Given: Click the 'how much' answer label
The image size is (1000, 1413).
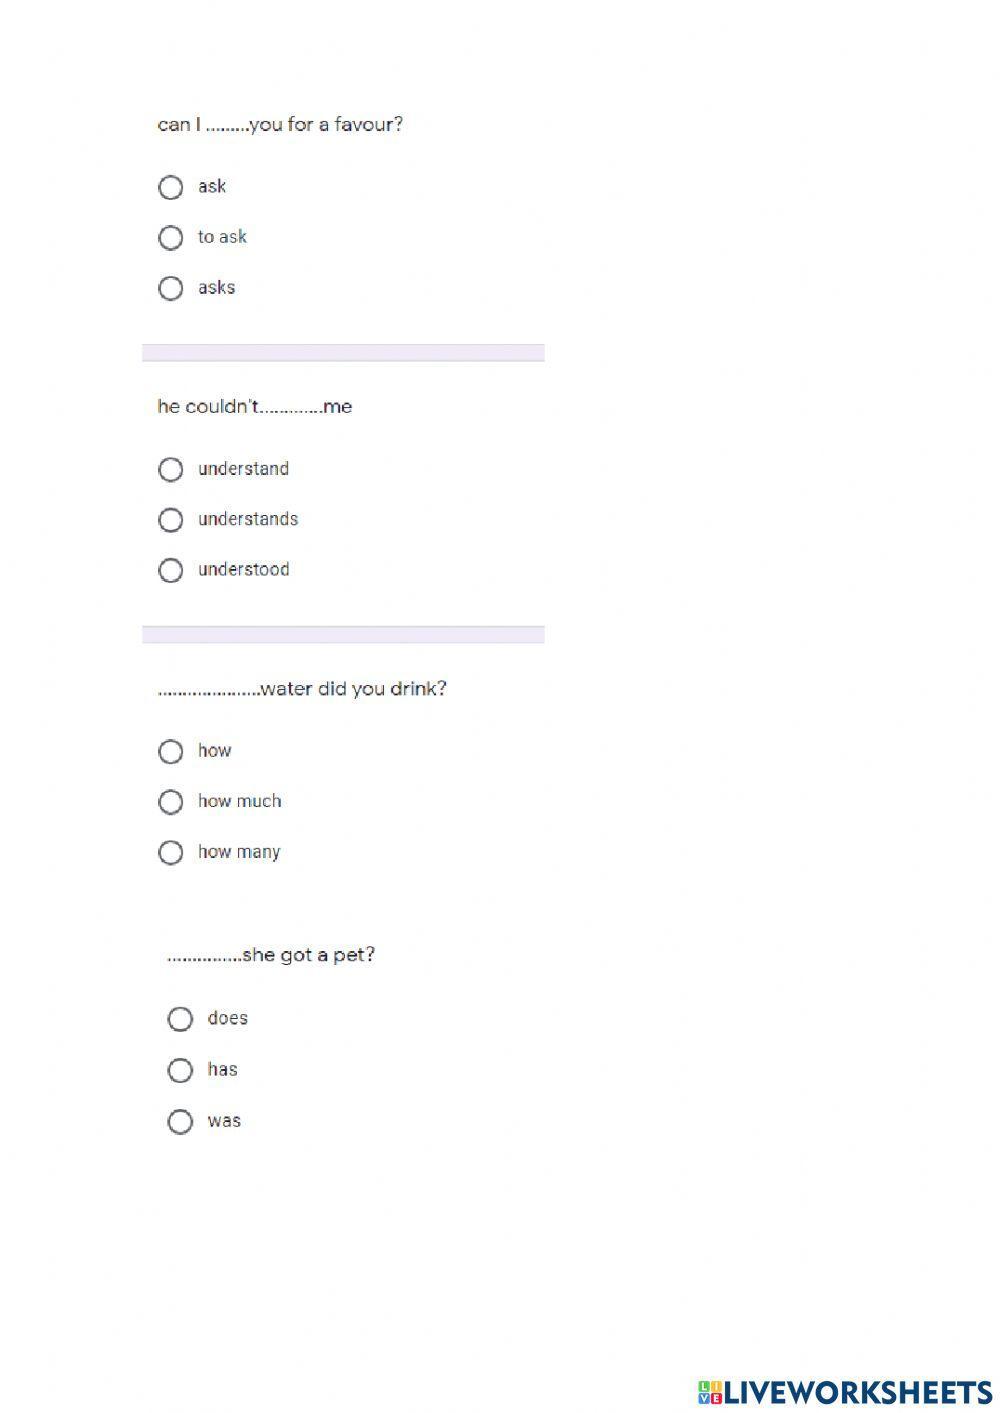Looking at the screenshot, I should [x=240, y=801].
